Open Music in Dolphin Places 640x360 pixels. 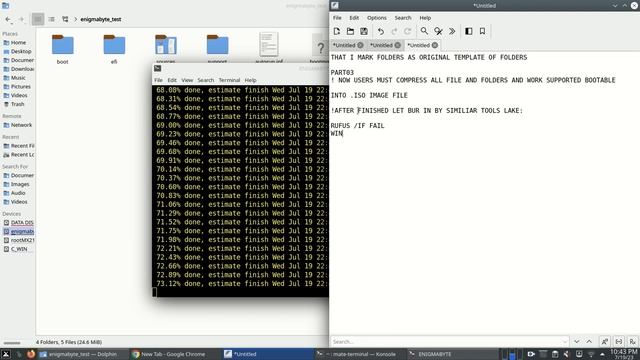18,78
